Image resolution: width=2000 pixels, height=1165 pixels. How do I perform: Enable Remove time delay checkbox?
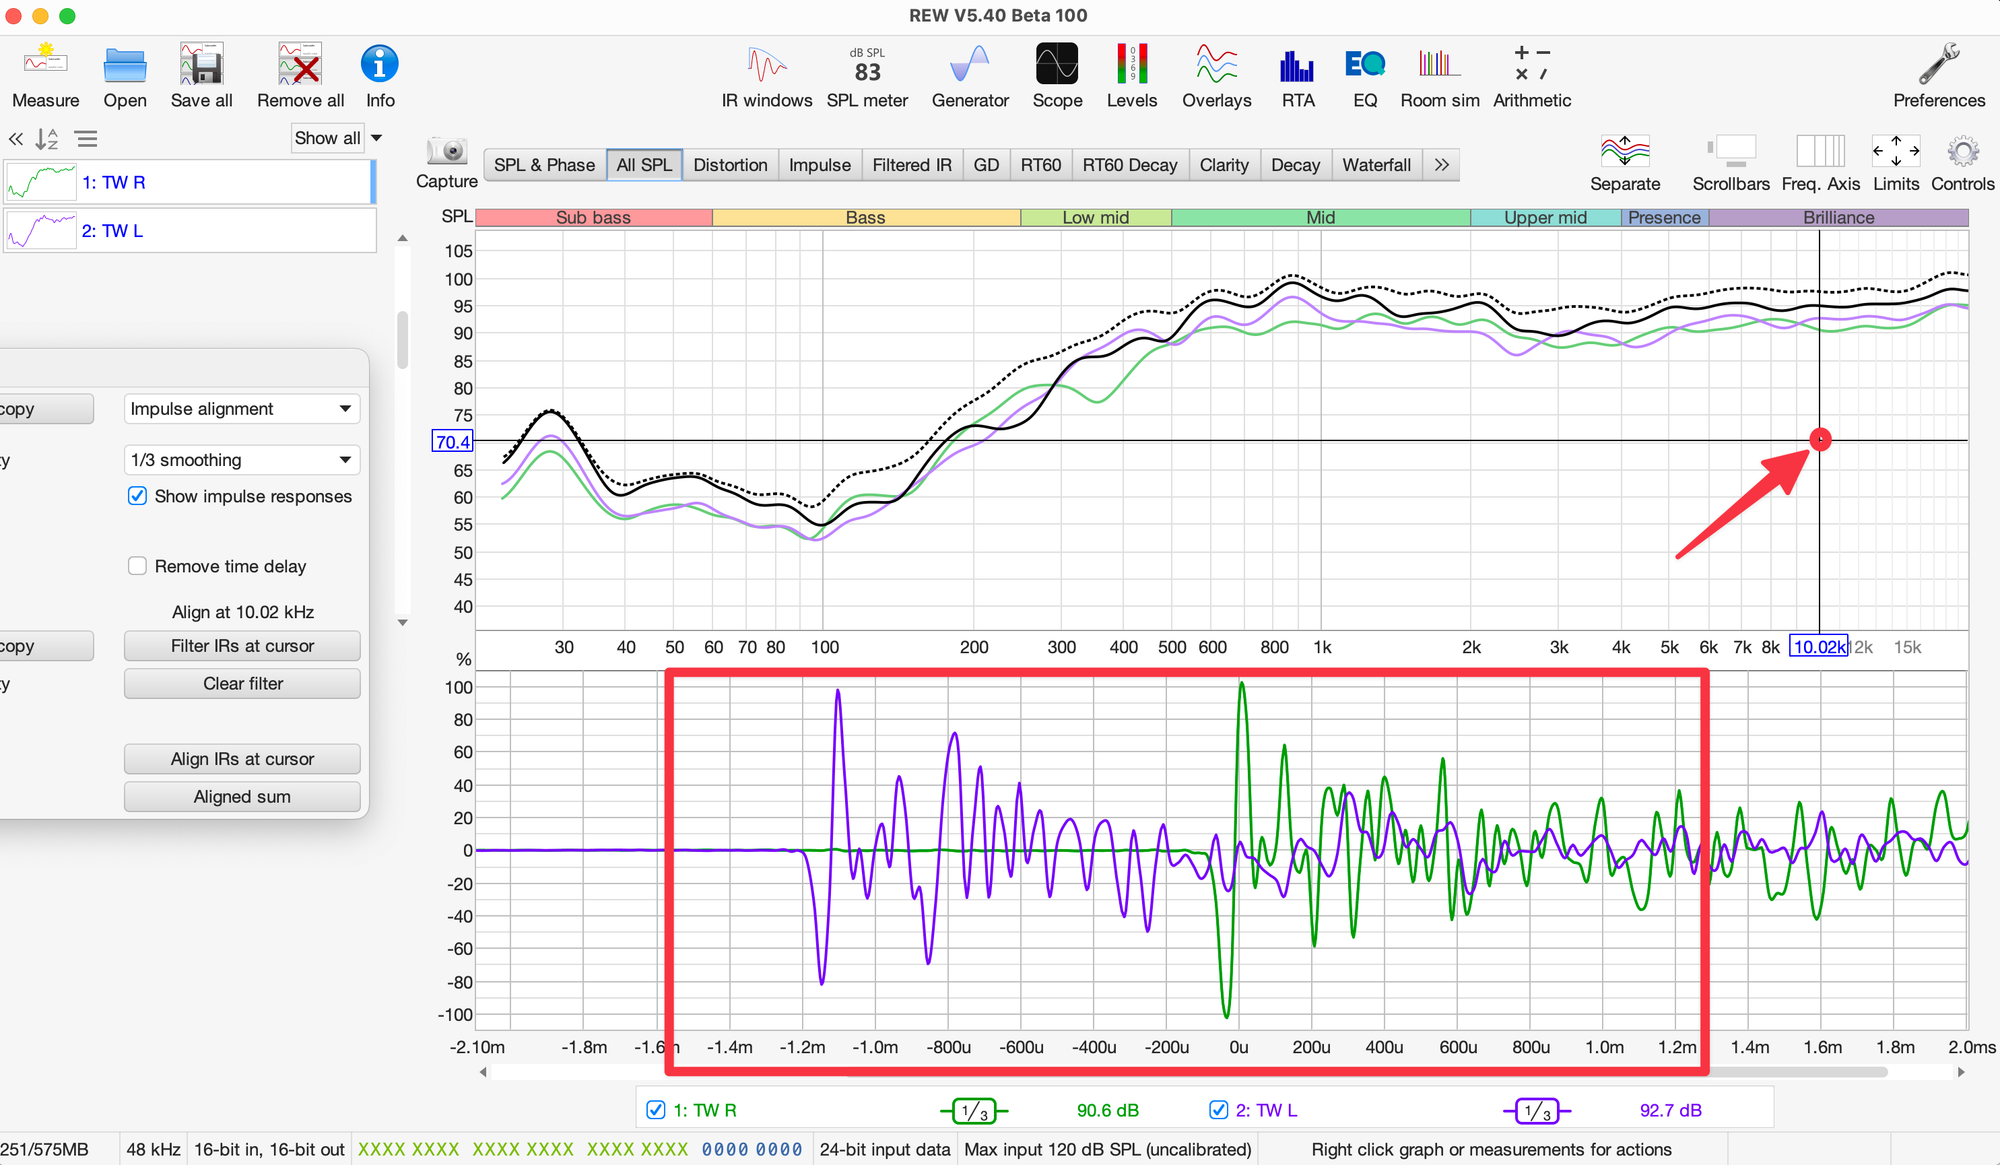(x=138, y=566)
